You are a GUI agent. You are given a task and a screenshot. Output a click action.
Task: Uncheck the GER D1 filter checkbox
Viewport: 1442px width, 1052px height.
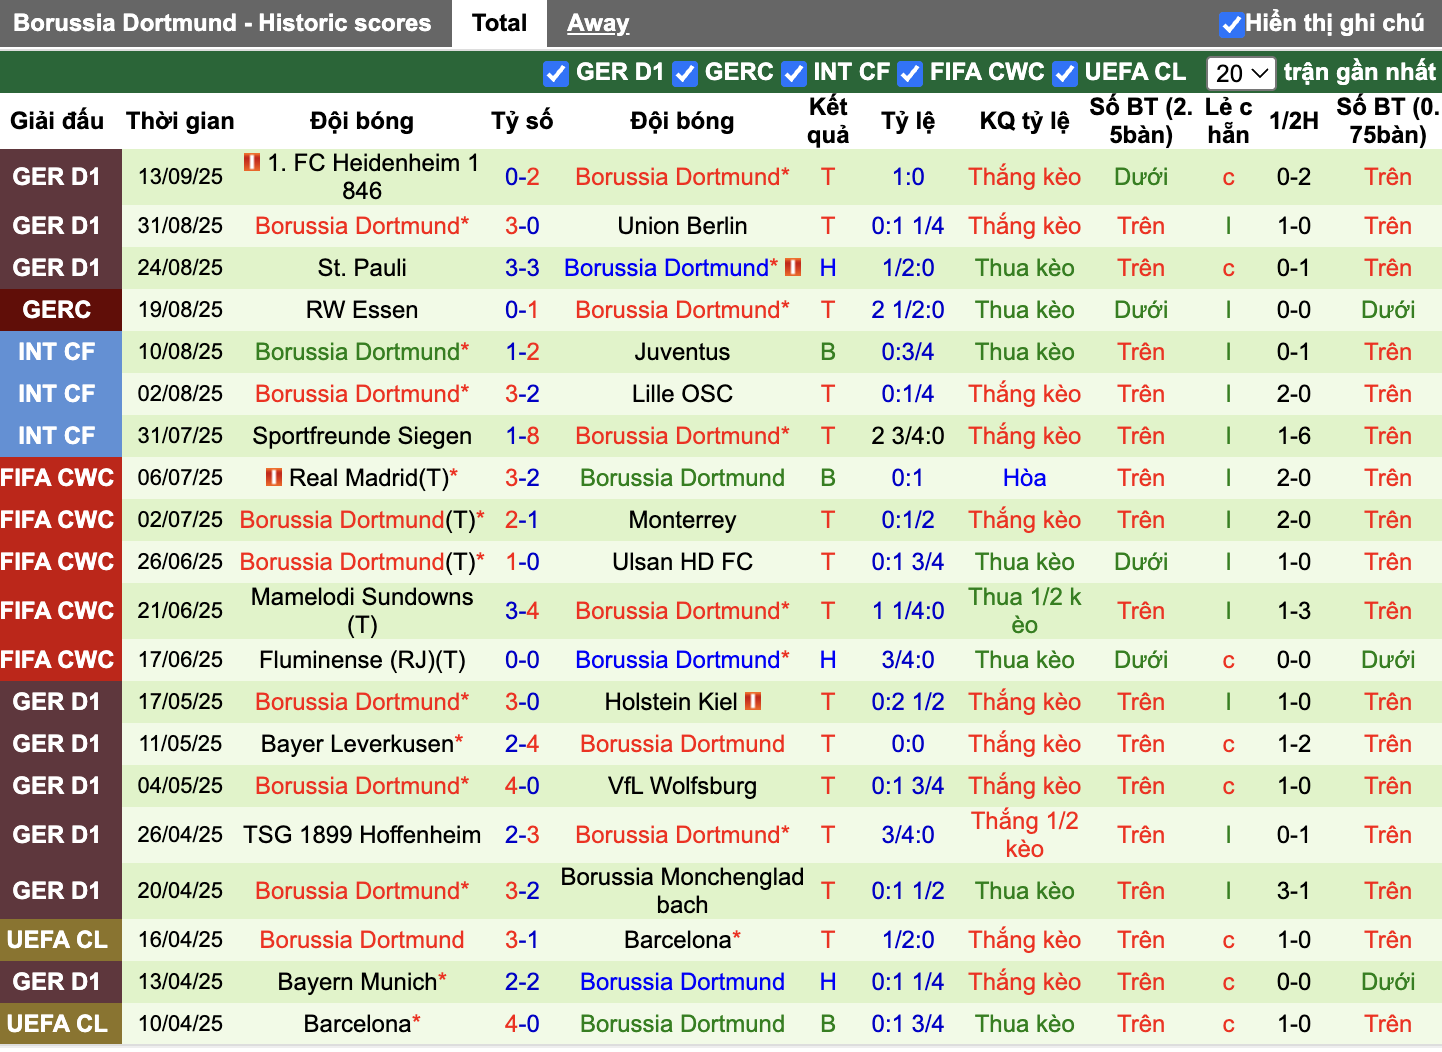tap(555, 73)
